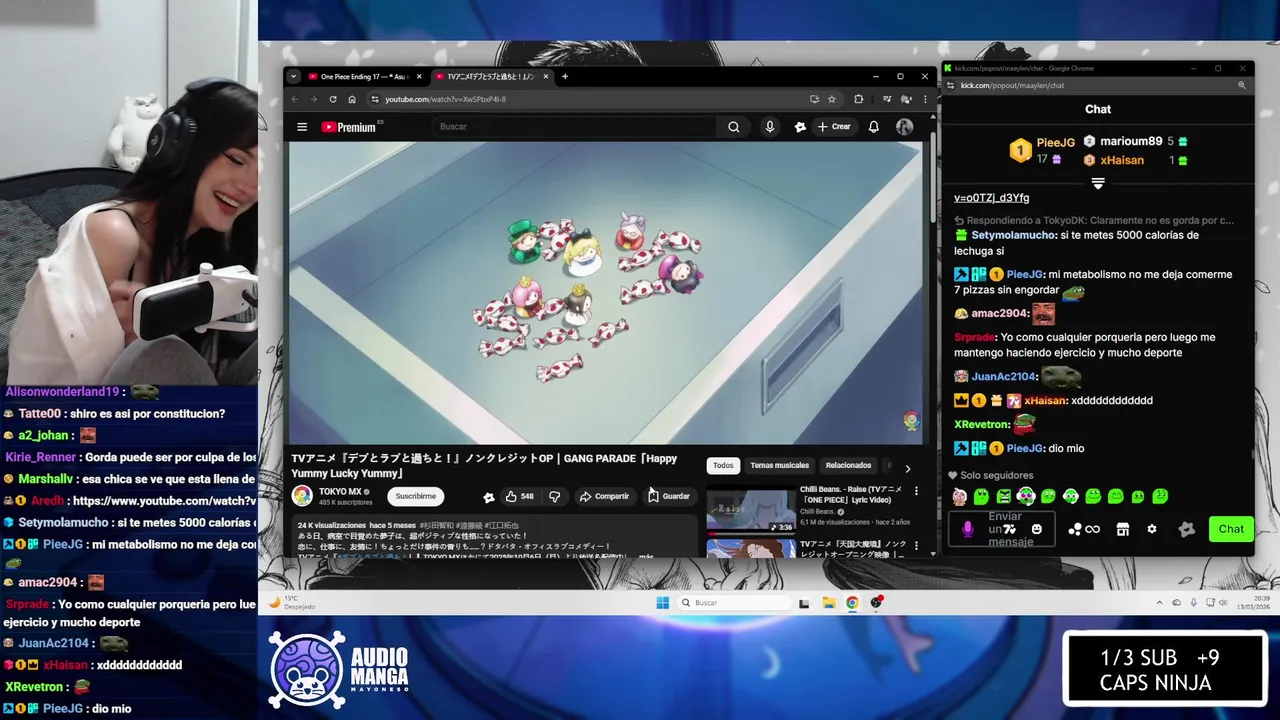Screen dimensions: 1280x720
Task: Open Google Chrome from the taskbar
Action: coord(852,602)
